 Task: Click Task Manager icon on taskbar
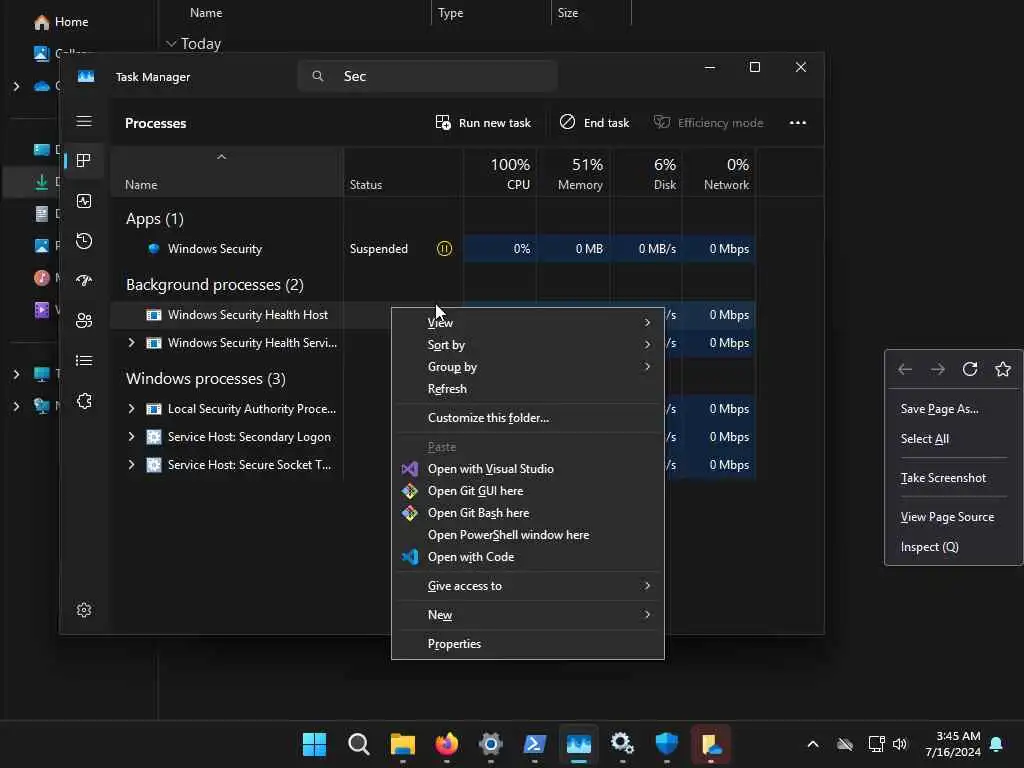tap(579, 744)
